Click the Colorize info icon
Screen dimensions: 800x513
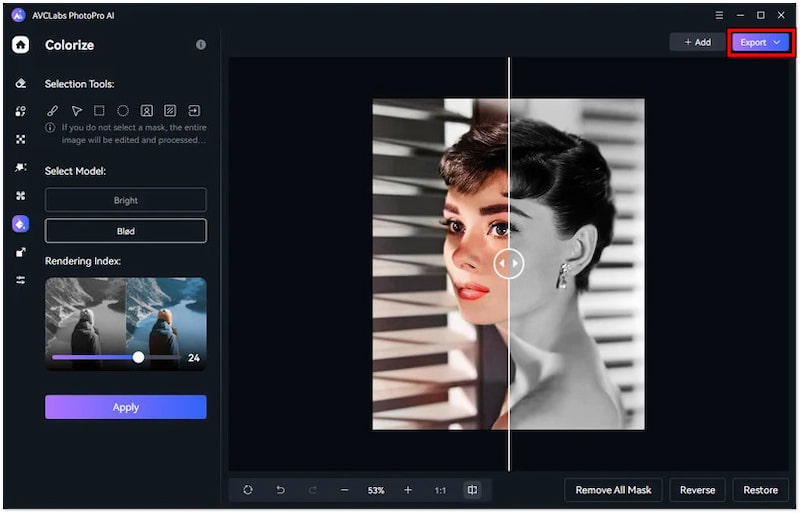coord(201,45)
